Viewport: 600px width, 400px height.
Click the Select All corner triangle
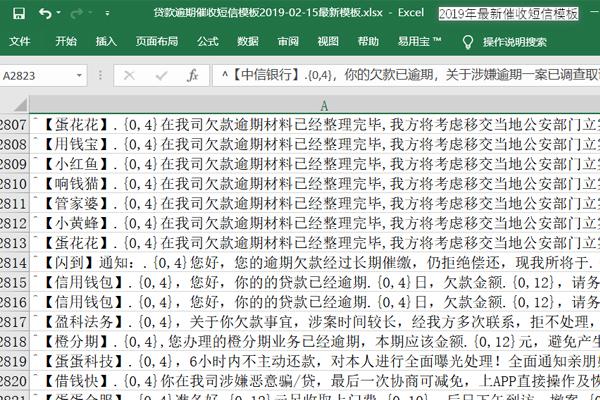[x=19, y=104]
